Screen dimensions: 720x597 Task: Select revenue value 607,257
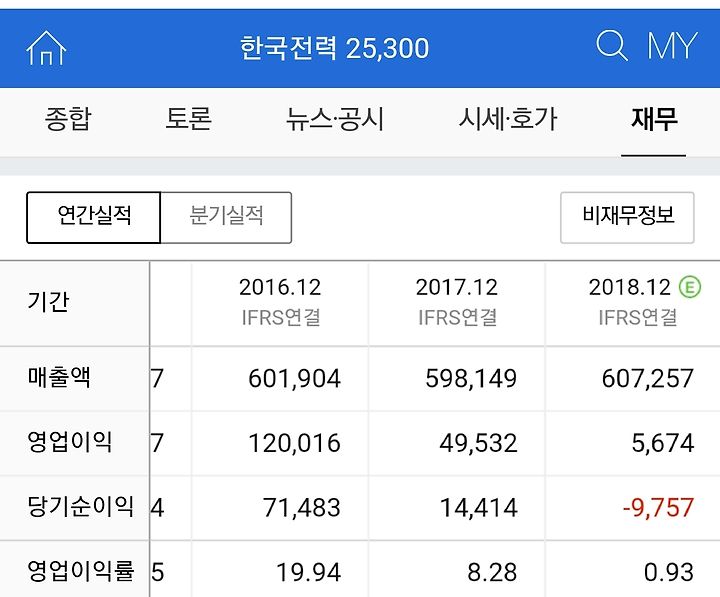pos(647,379)
